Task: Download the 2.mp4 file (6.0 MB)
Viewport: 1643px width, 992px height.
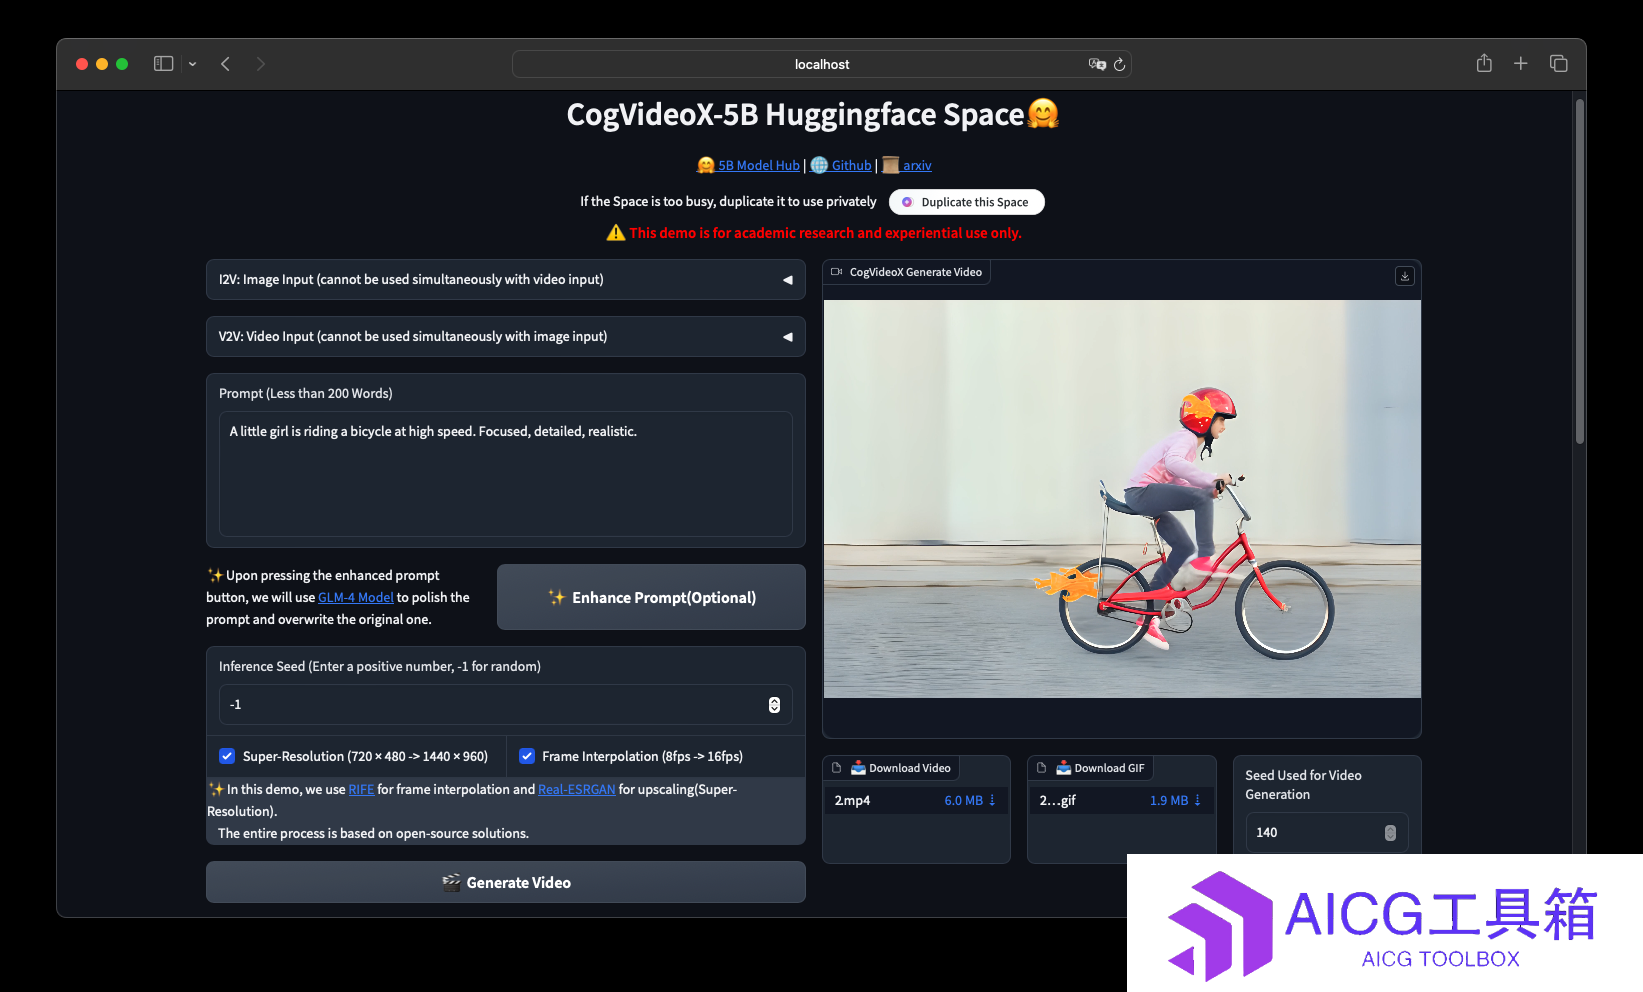Action: tap(970, 801)
